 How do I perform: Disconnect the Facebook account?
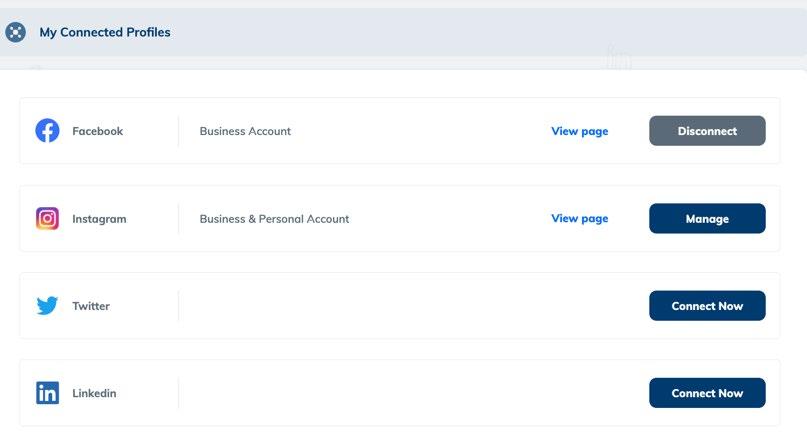click(707, 131)
